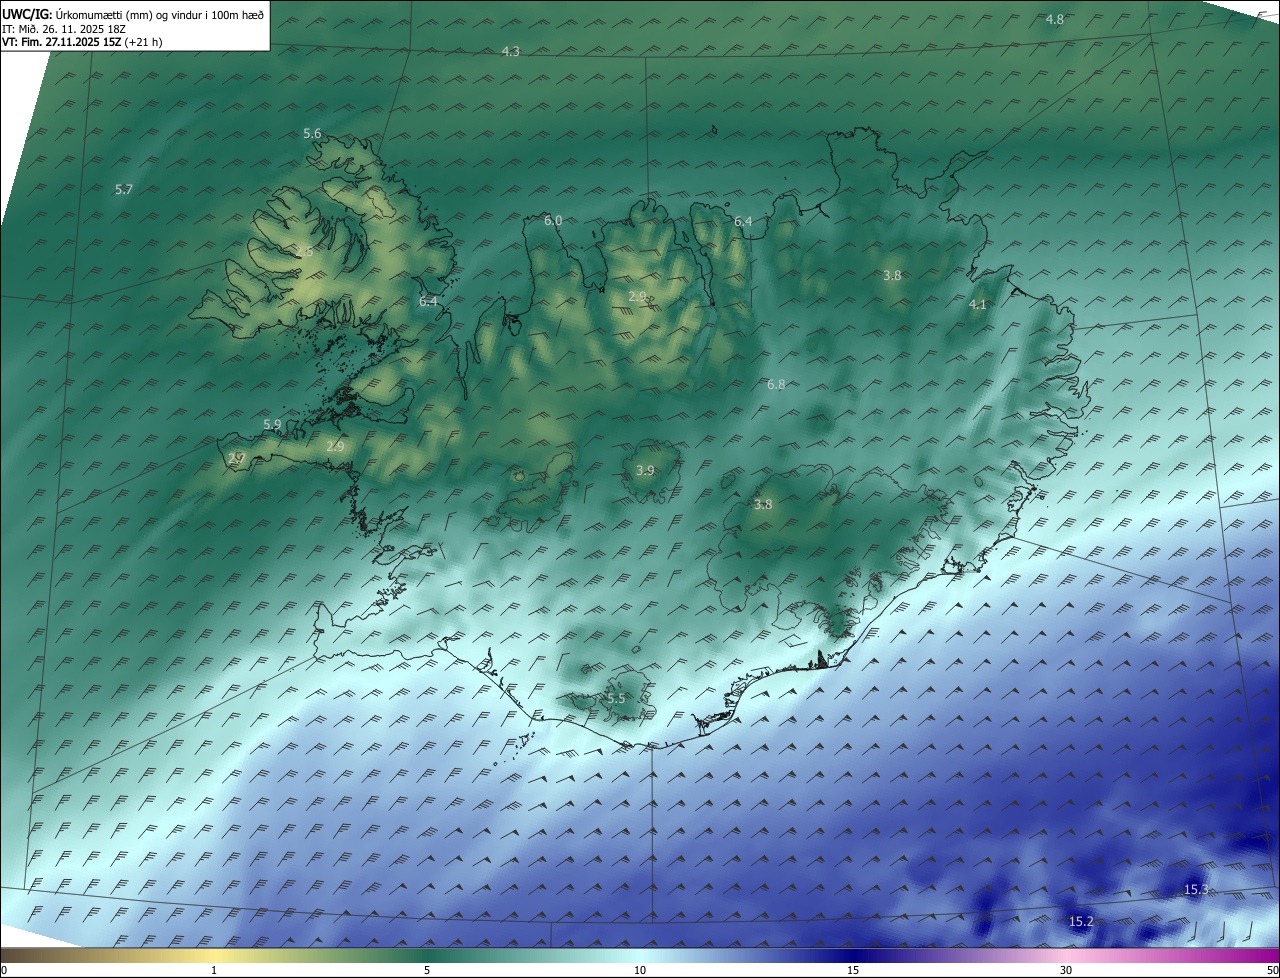The width and height of the screenshot is (1280, 978).
Task: Click the 4.1 value in East Iceland
Action: [x=978, y=305]
